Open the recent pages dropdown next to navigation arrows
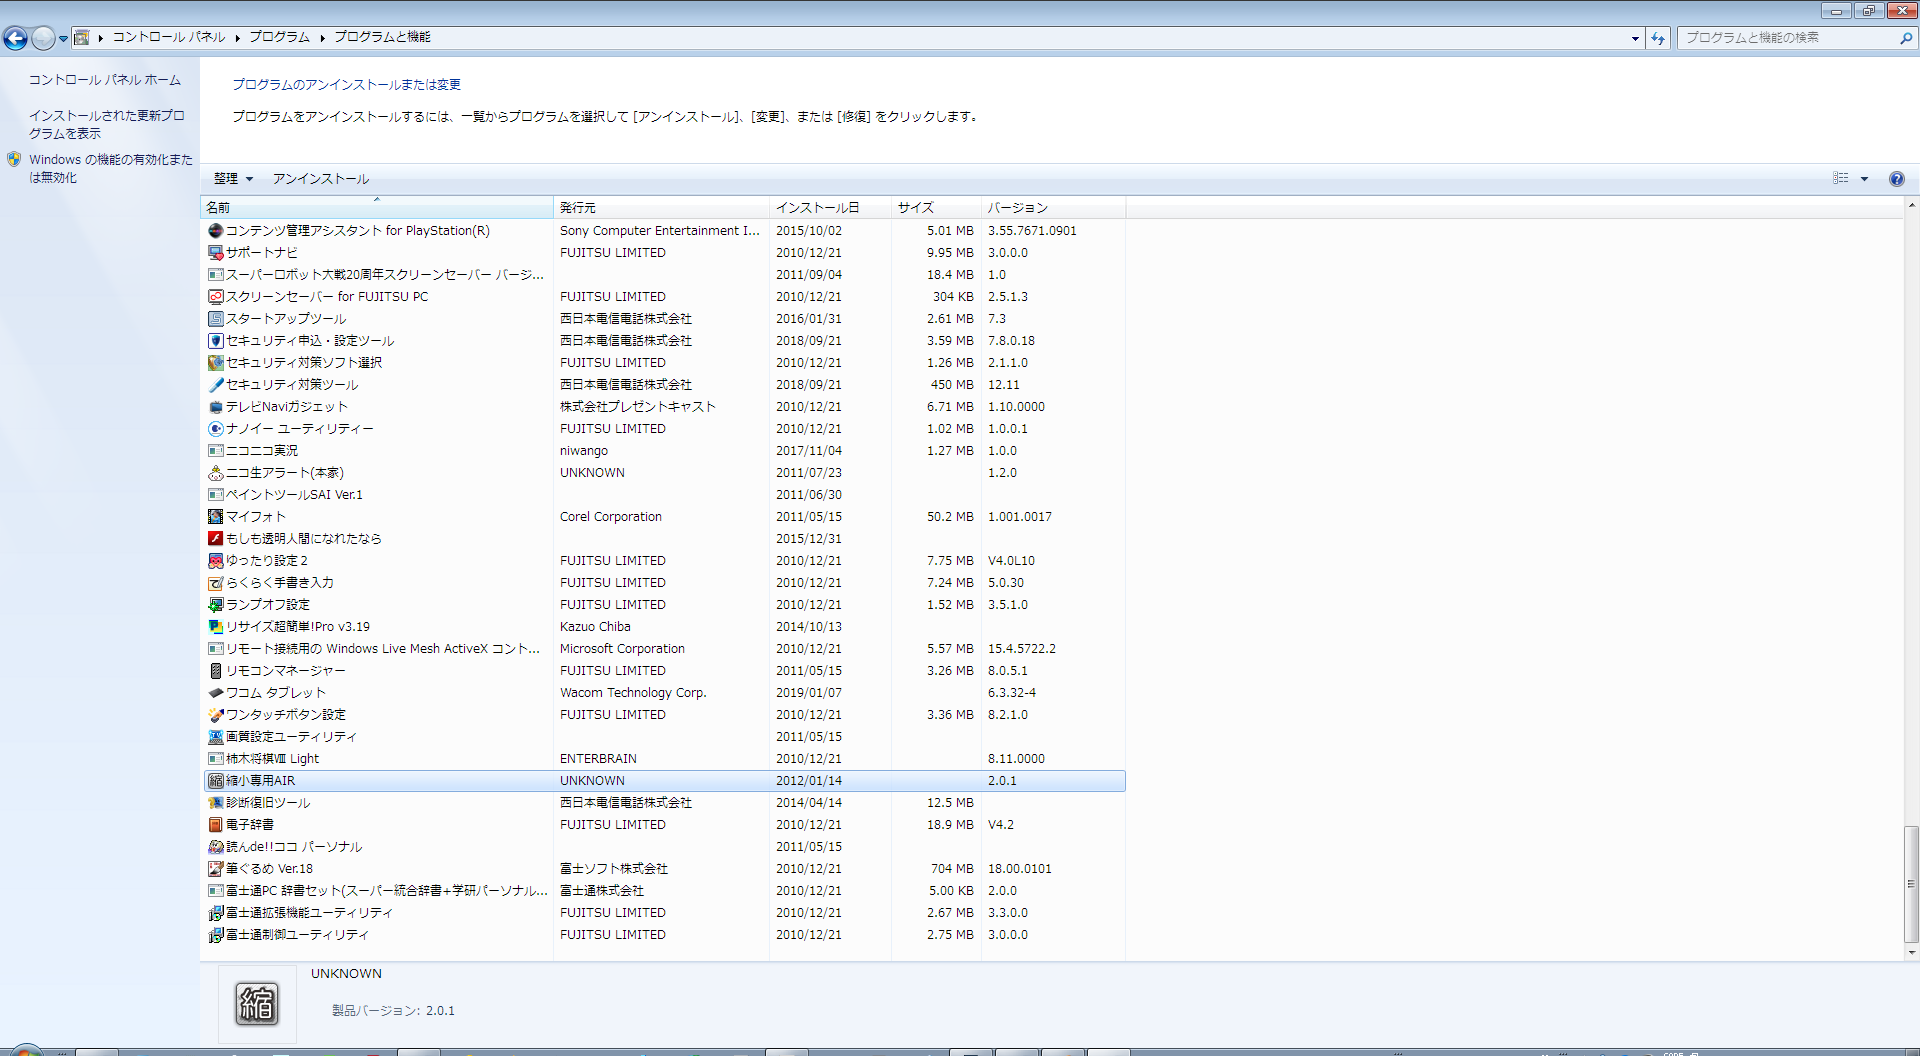The height and width of the screenshot is (1056, 1920). click(x=63, y=39)
